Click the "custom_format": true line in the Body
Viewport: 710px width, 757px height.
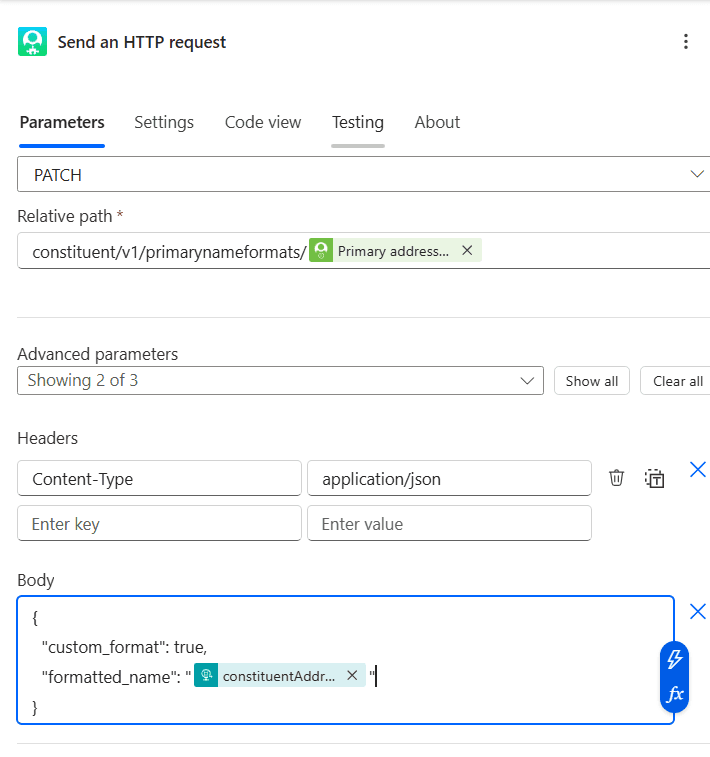124,647
